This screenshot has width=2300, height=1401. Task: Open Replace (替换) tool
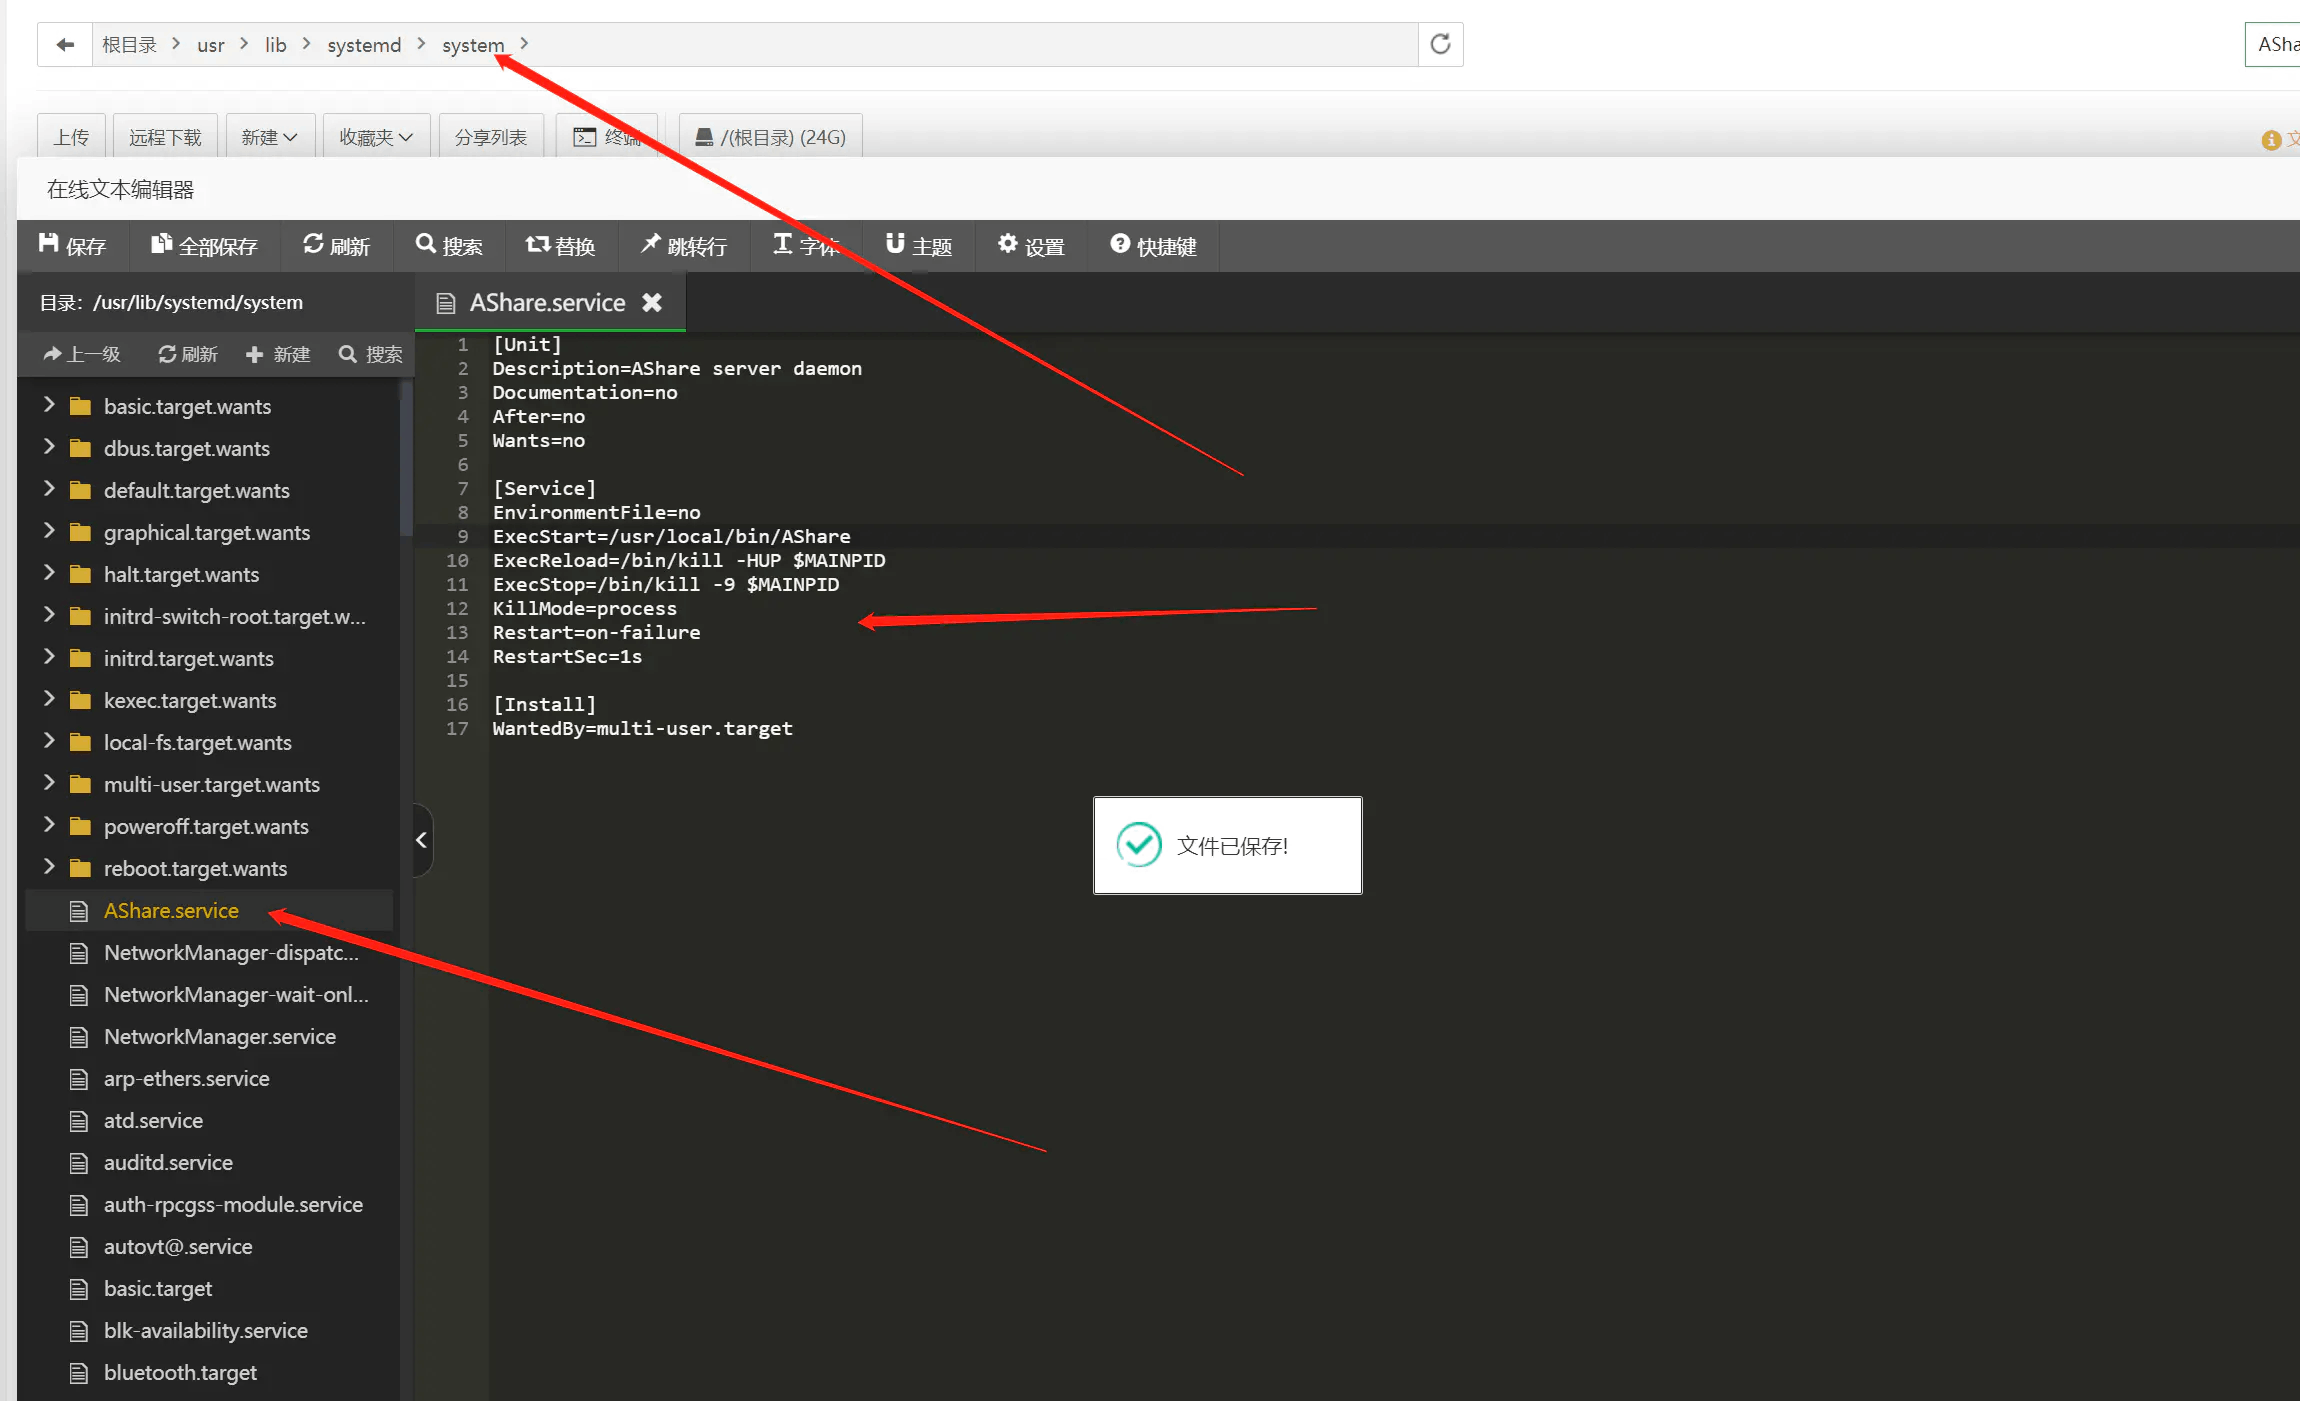pyautogui.click(x=560, y=246)
